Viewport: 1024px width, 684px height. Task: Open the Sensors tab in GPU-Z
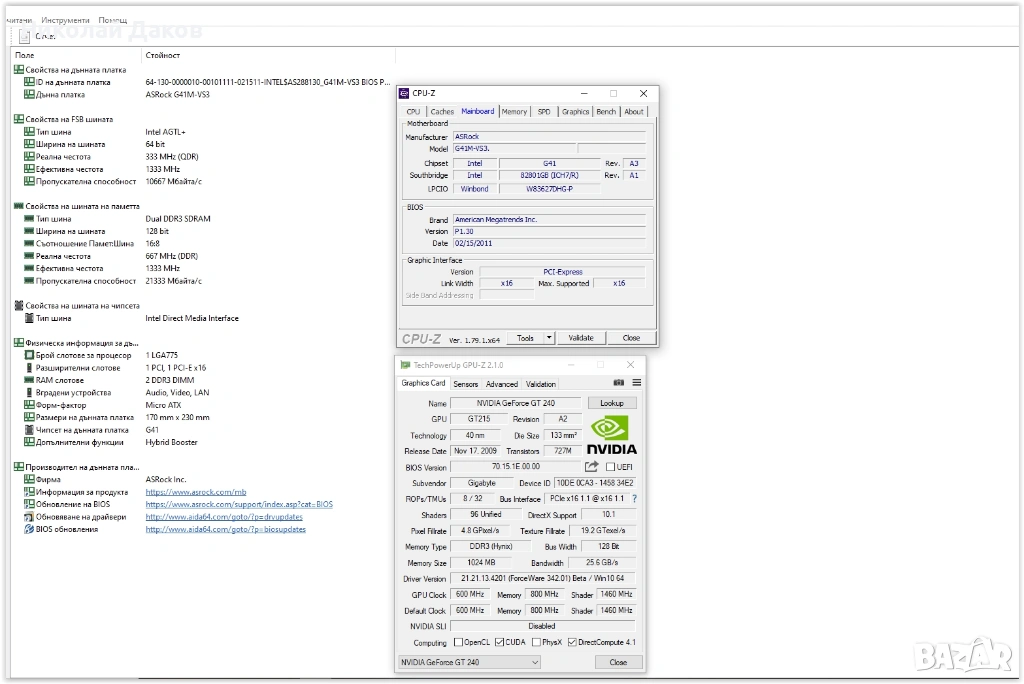(465, 384)
